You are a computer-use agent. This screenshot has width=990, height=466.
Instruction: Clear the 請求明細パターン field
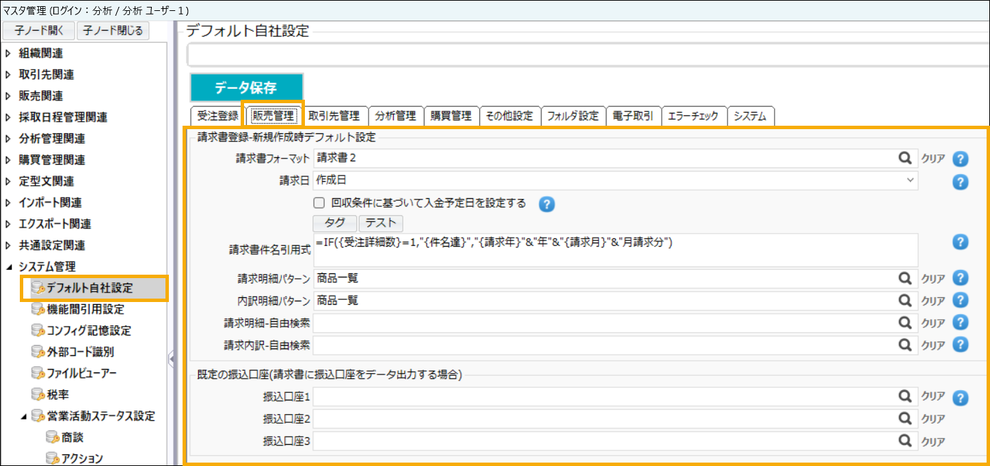tap(933, 278)
